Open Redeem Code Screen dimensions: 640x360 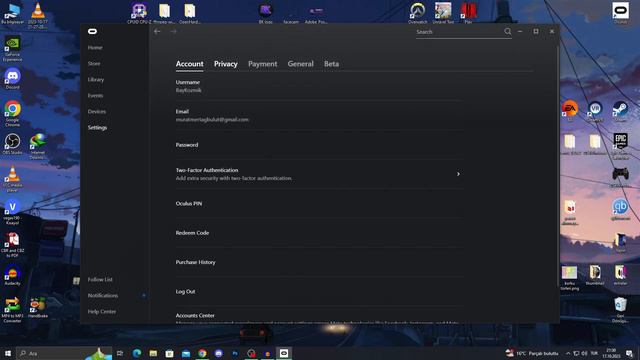click(320, 233)
